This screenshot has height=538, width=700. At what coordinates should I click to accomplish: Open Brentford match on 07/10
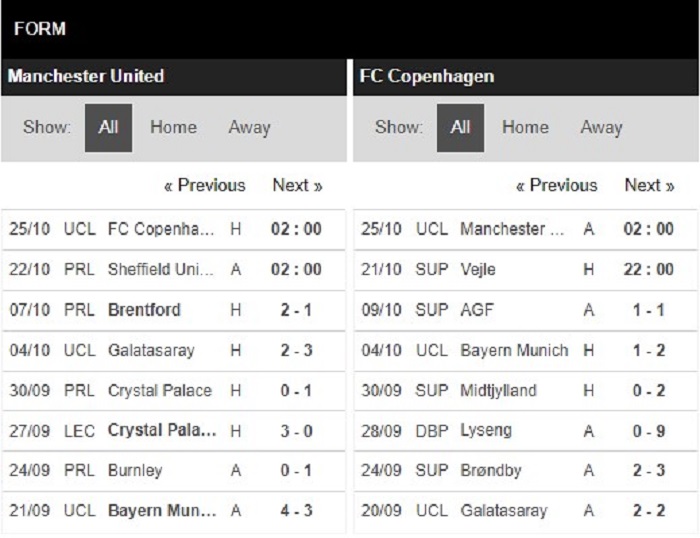pos(145,310)
